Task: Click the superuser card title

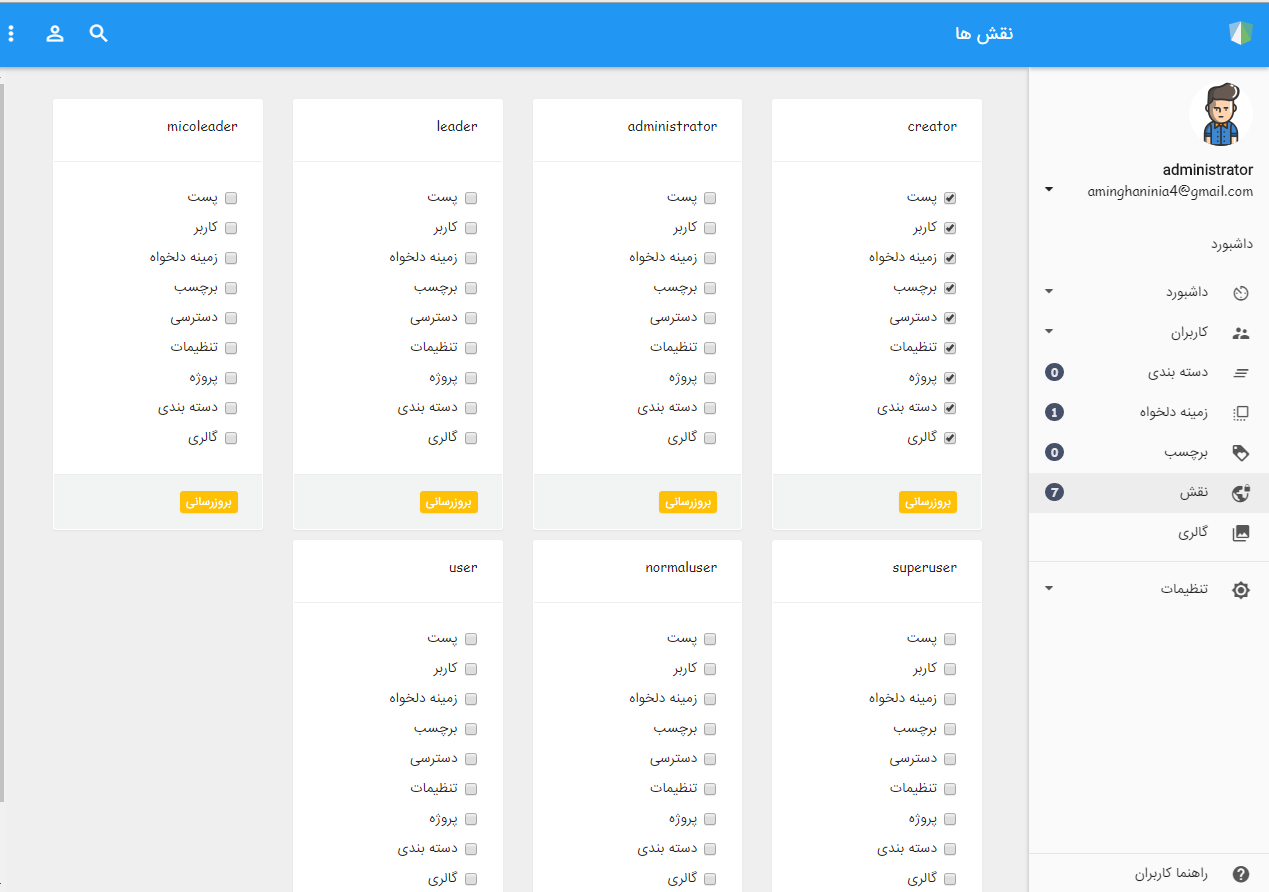Action: coord(924,568)
